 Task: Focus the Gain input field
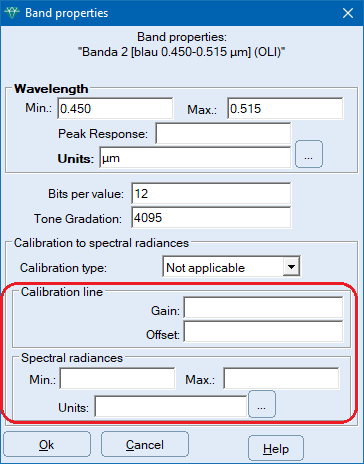[x=263, y=307]
